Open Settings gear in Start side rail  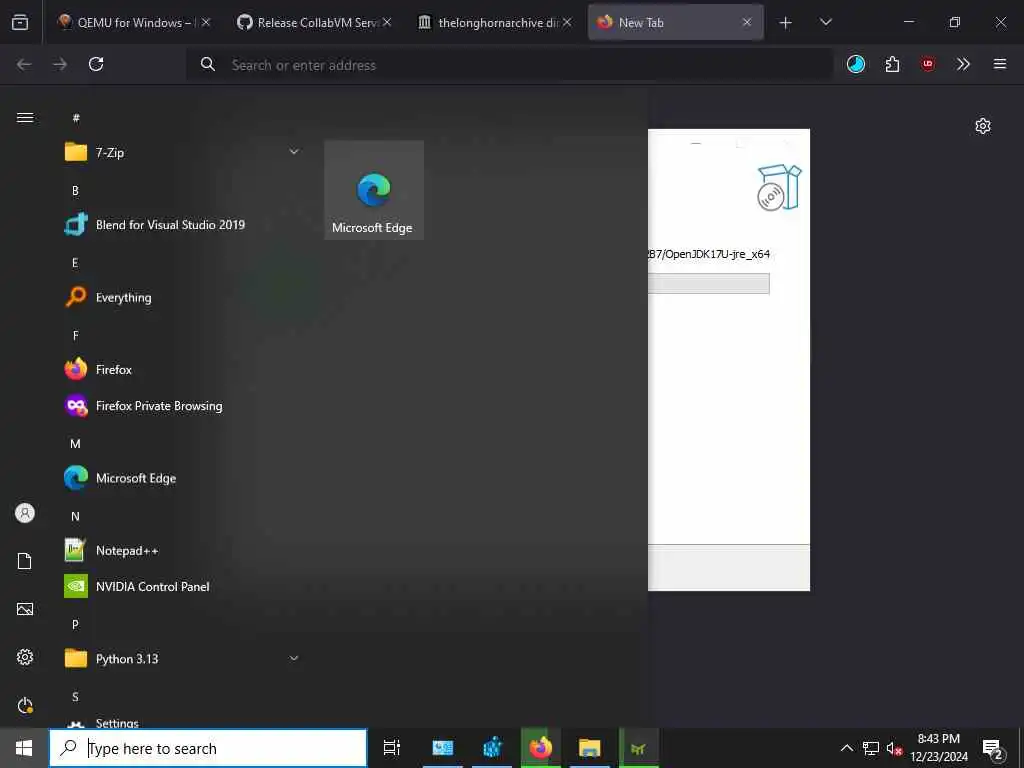point(25,657)
